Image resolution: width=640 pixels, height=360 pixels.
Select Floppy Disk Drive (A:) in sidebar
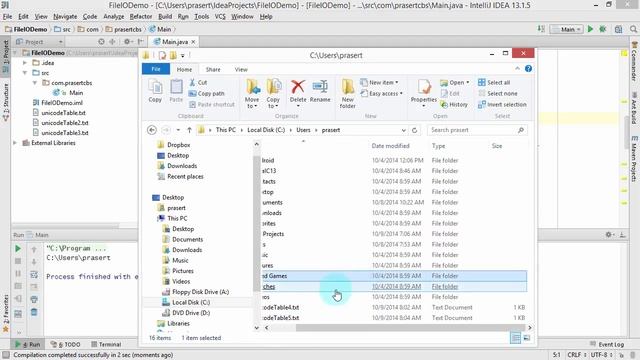click(200, 292)
